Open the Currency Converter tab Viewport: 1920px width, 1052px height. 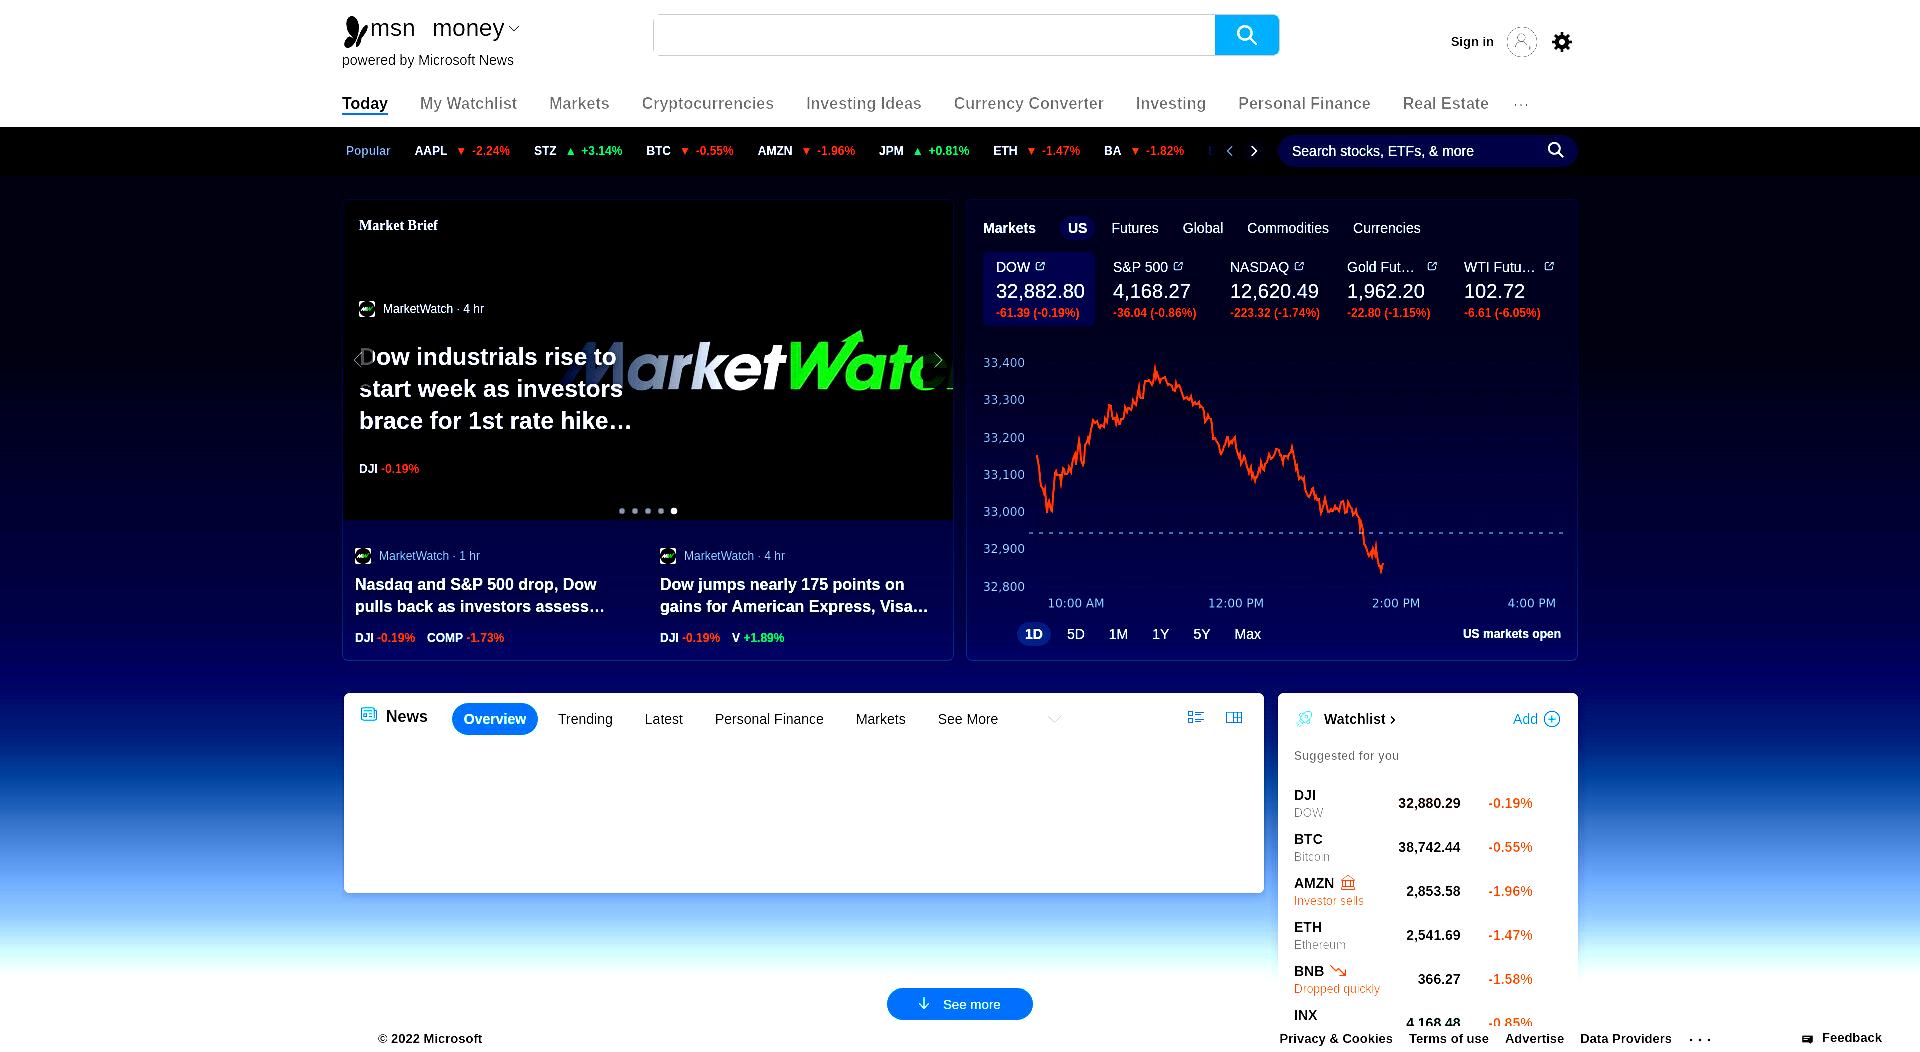click(1028, 104)
